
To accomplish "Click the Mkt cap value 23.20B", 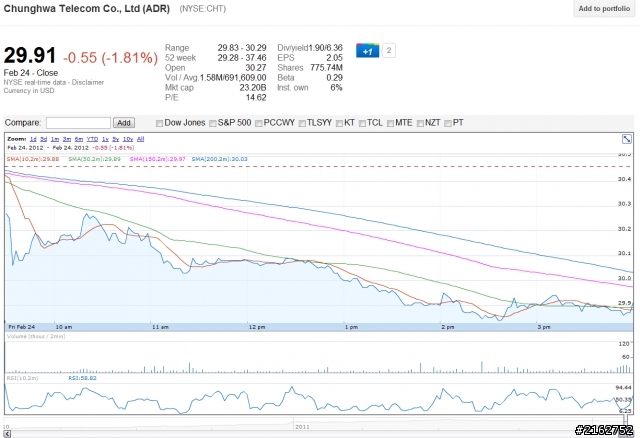I will pos(253,87).
